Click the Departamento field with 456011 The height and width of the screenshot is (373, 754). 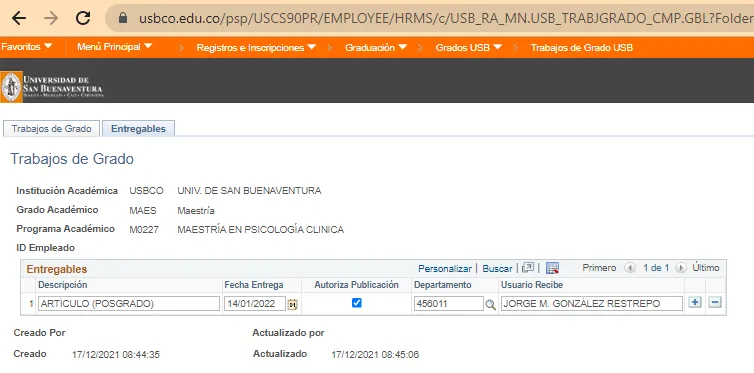coord(449,303)
